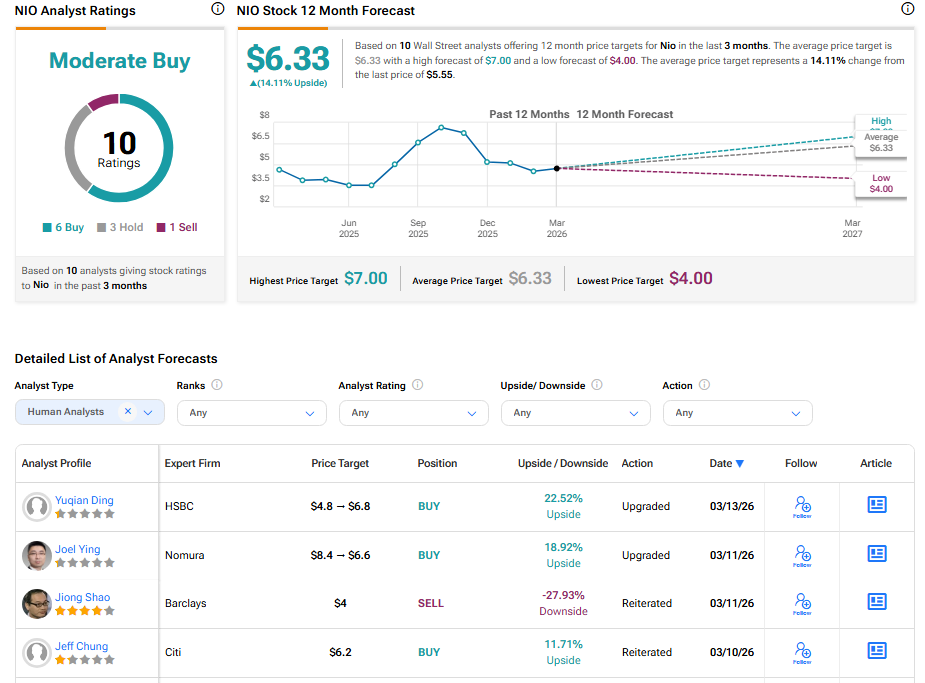Click the Mar 2026 point on forecast chart

[557, 168]
